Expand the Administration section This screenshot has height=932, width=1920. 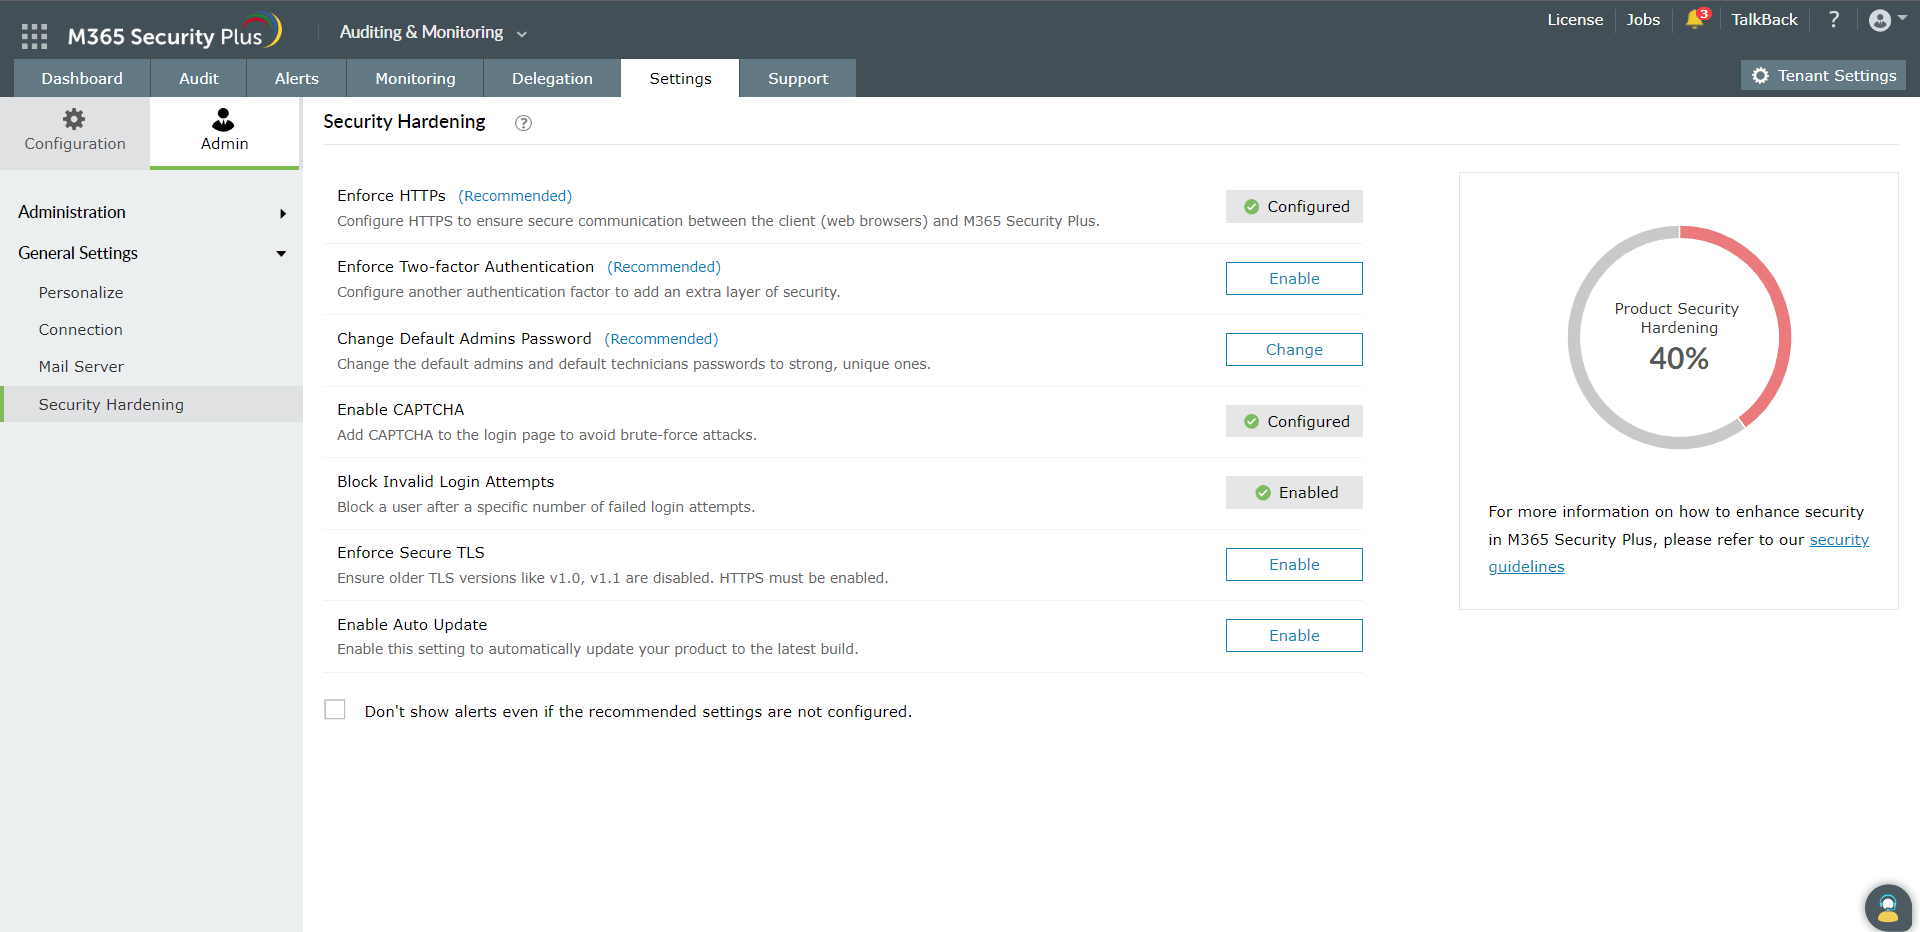[151, 212]
